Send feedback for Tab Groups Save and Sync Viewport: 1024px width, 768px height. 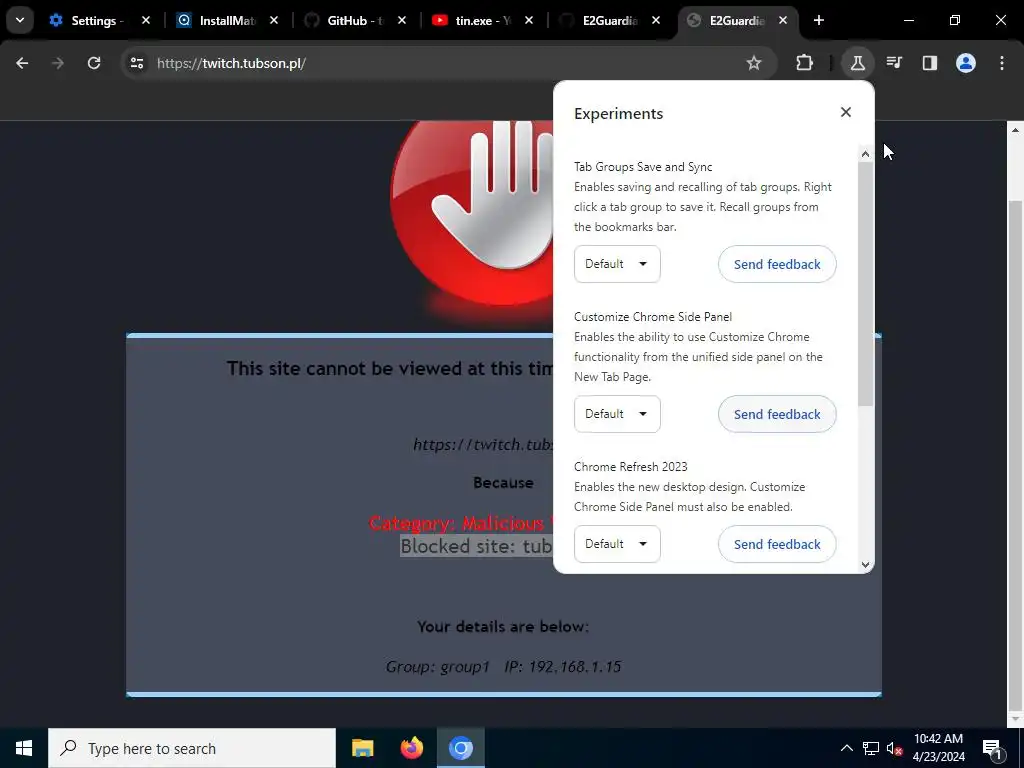coord(777,264)
